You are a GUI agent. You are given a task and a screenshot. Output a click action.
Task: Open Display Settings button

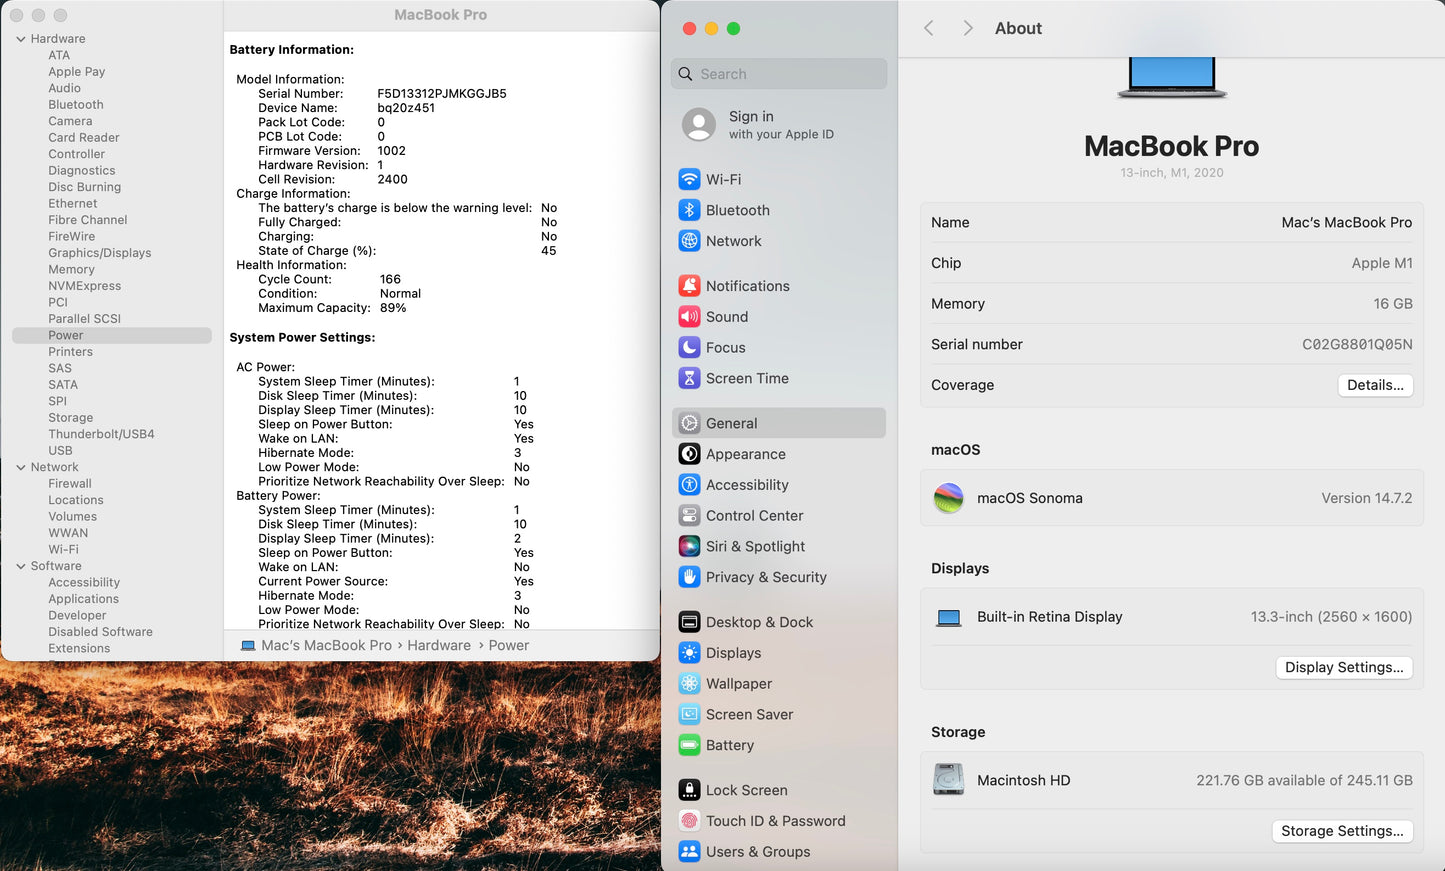(x=1343, y=667)
